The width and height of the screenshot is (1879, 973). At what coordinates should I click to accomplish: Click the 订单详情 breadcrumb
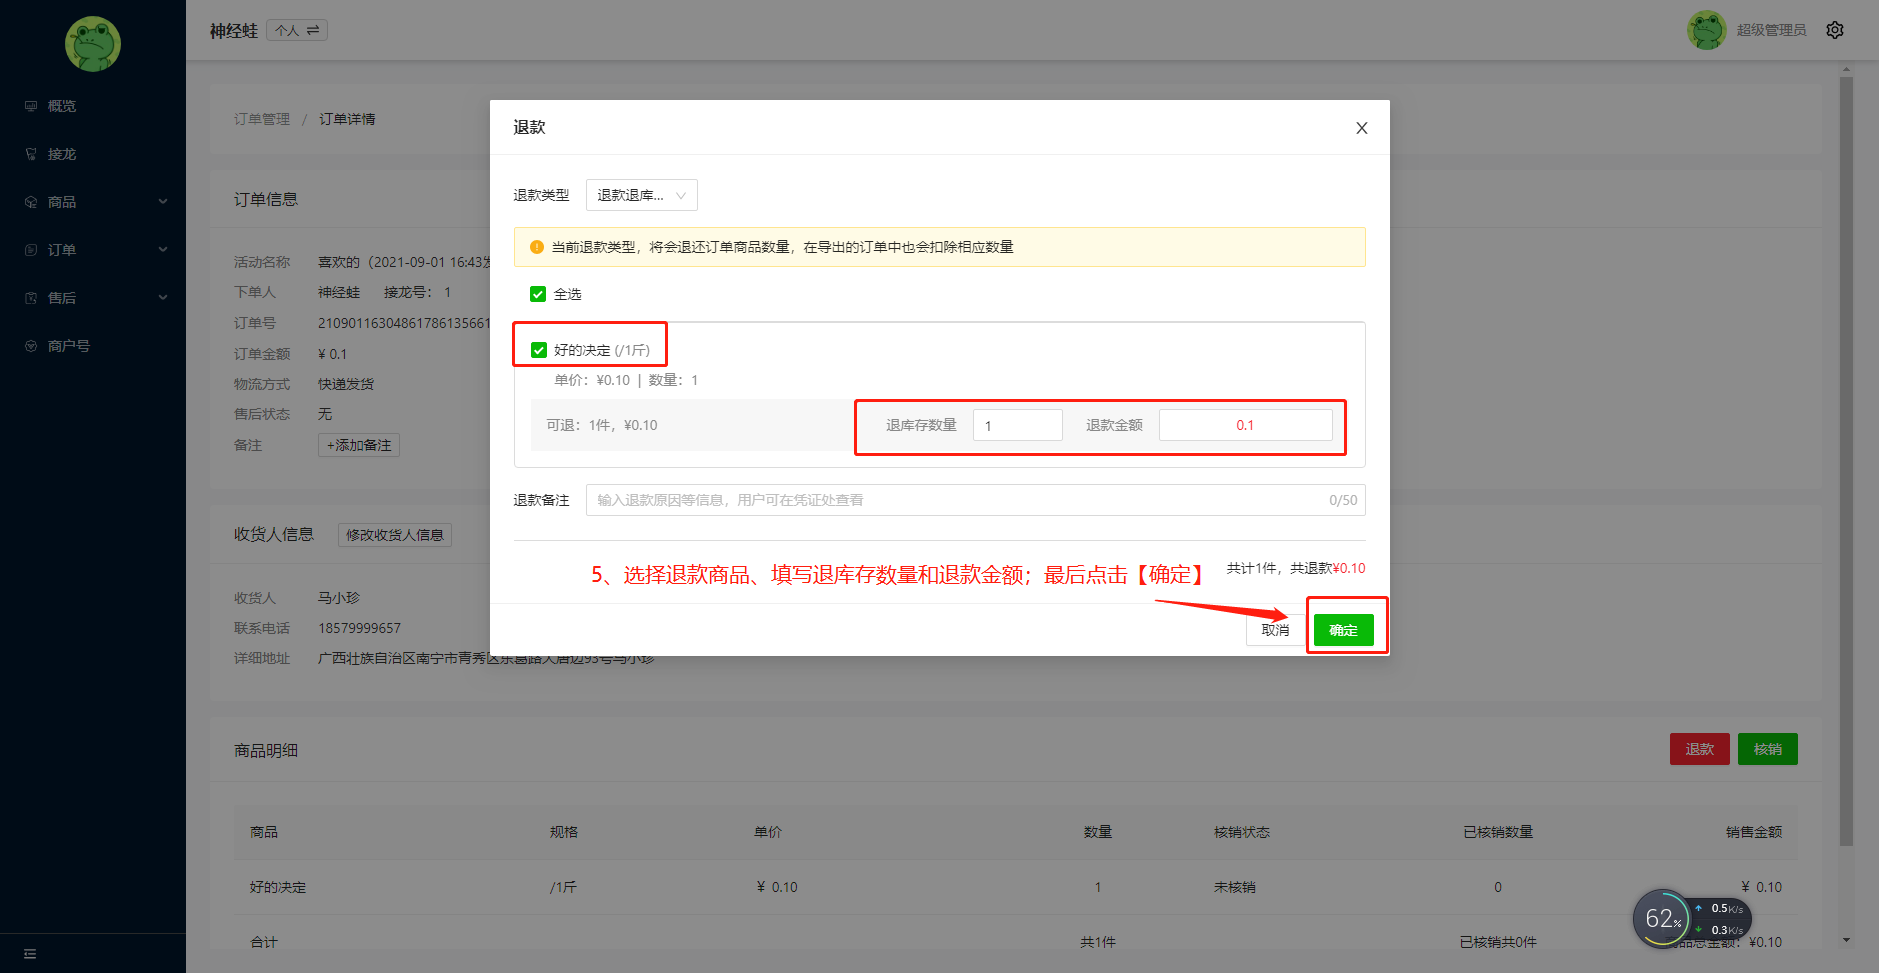pos(347,119)
